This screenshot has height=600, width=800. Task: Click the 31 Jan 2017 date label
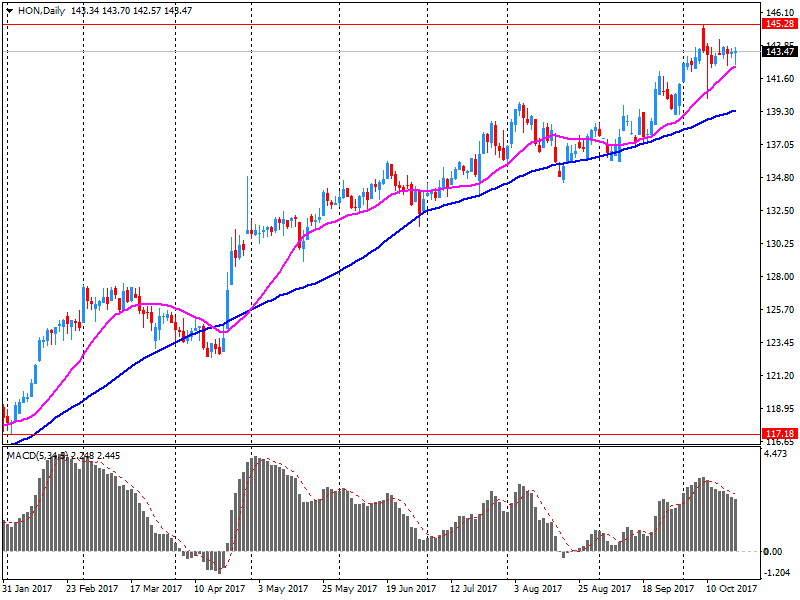[27, 588]
